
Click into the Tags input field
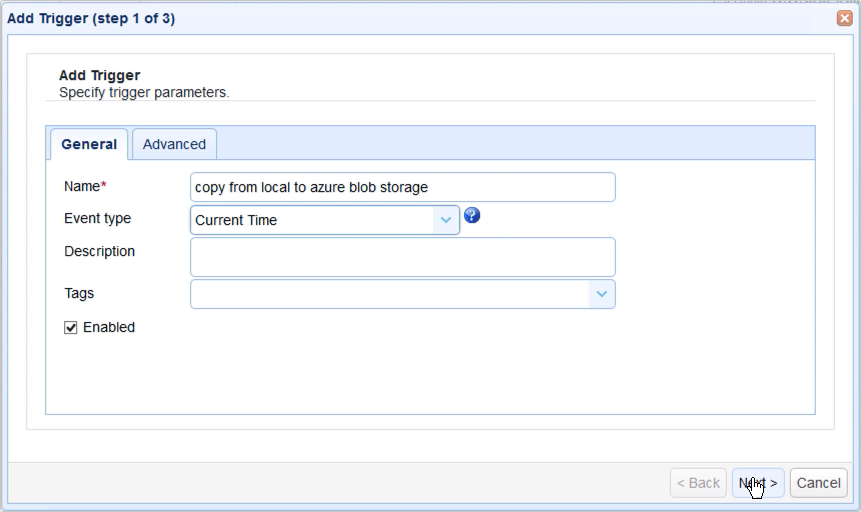tap(390, 294)
